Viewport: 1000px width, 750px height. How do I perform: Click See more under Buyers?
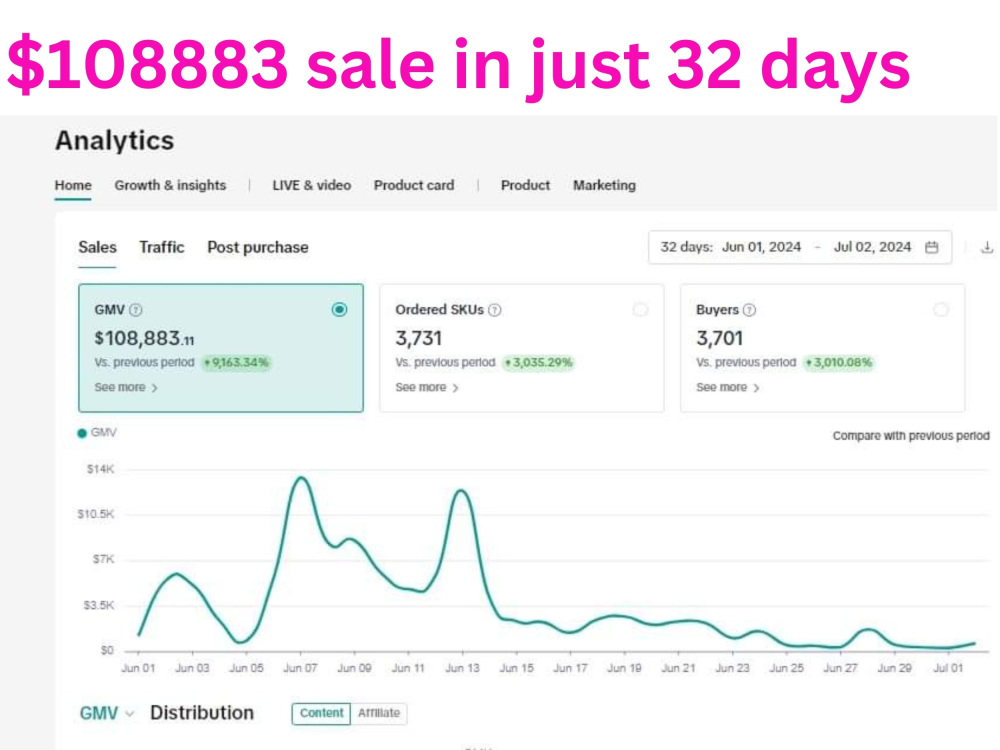[728, 387]
